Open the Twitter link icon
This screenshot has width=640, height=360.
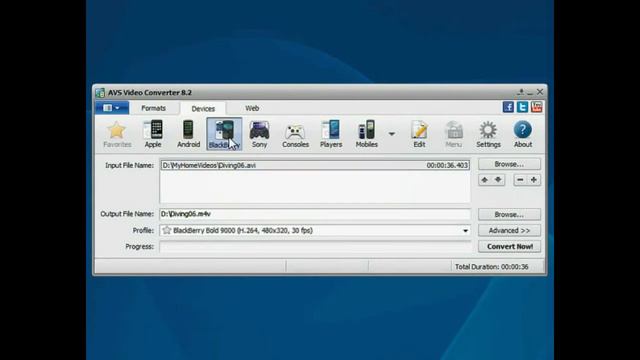tap(522, 107)
